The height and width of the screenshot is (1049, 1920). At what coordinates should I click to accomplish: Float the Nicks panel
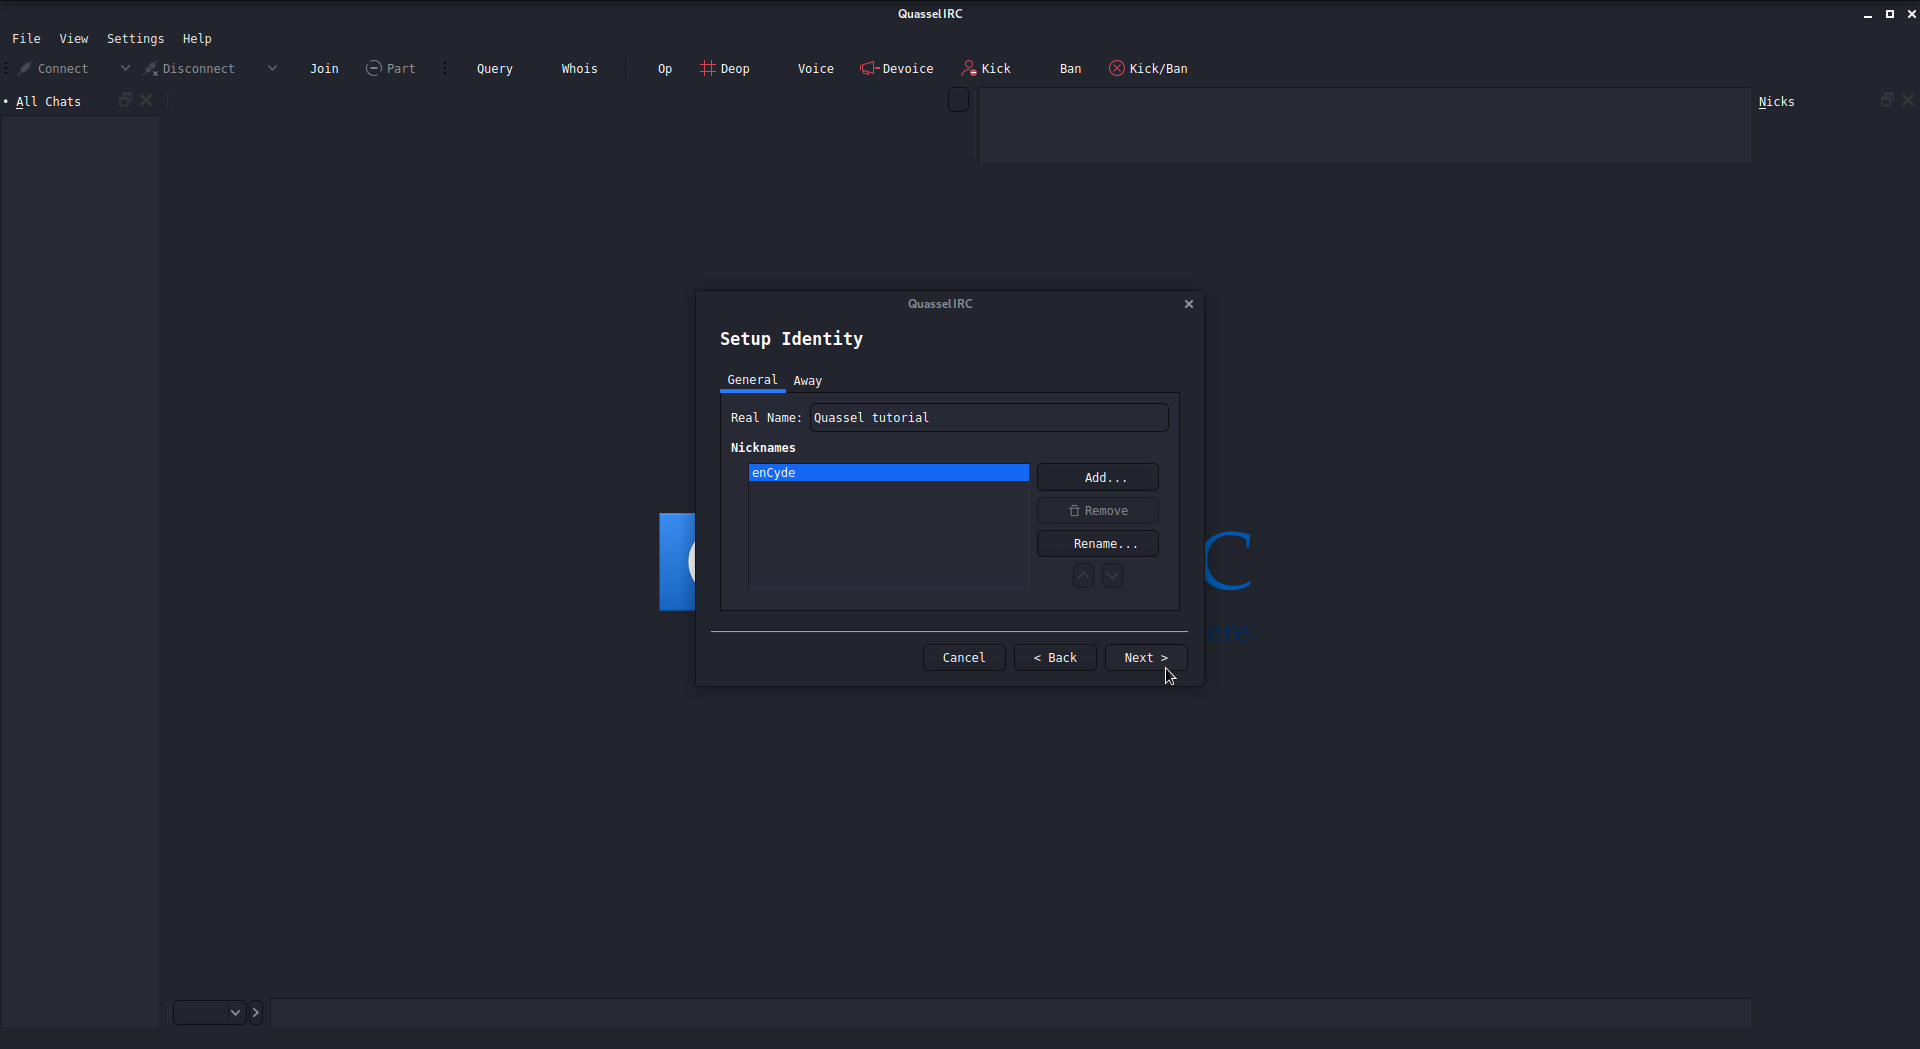coord(1888,100)
